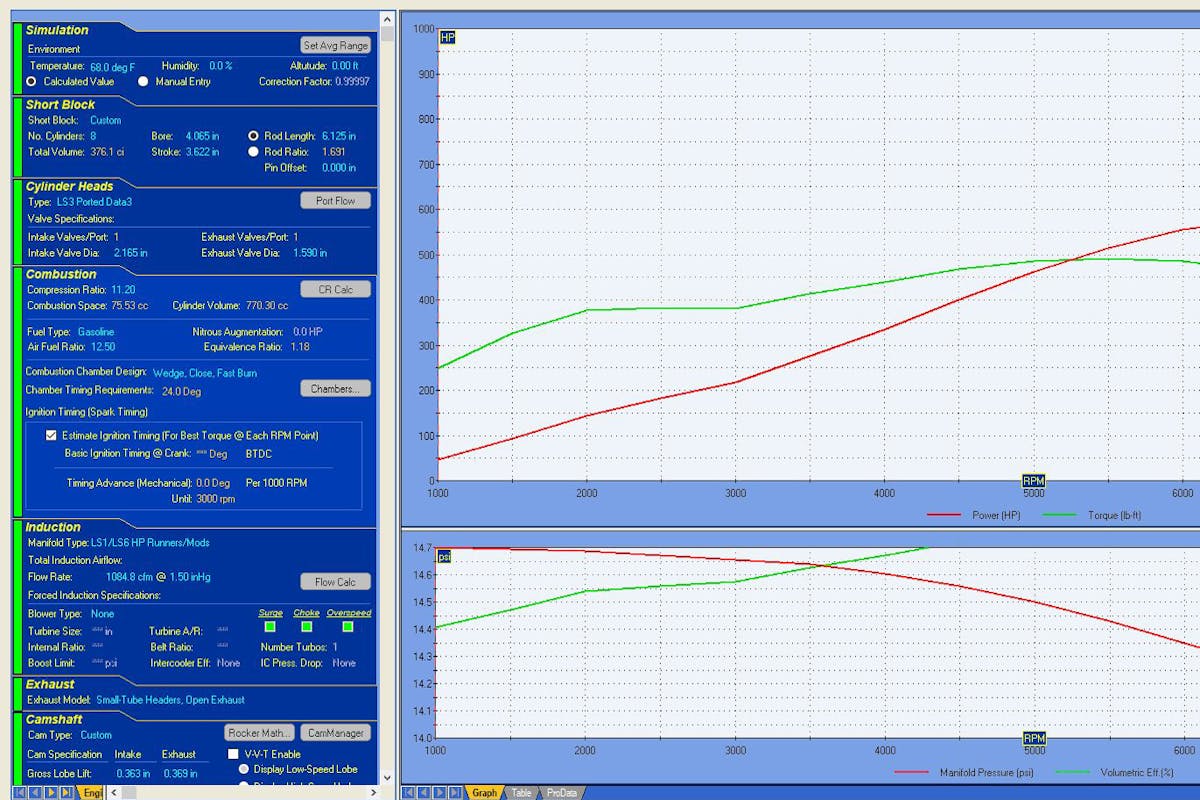Switch to the Table tab
This screenshot has height=800, width=1200.
tap(522, 793)
